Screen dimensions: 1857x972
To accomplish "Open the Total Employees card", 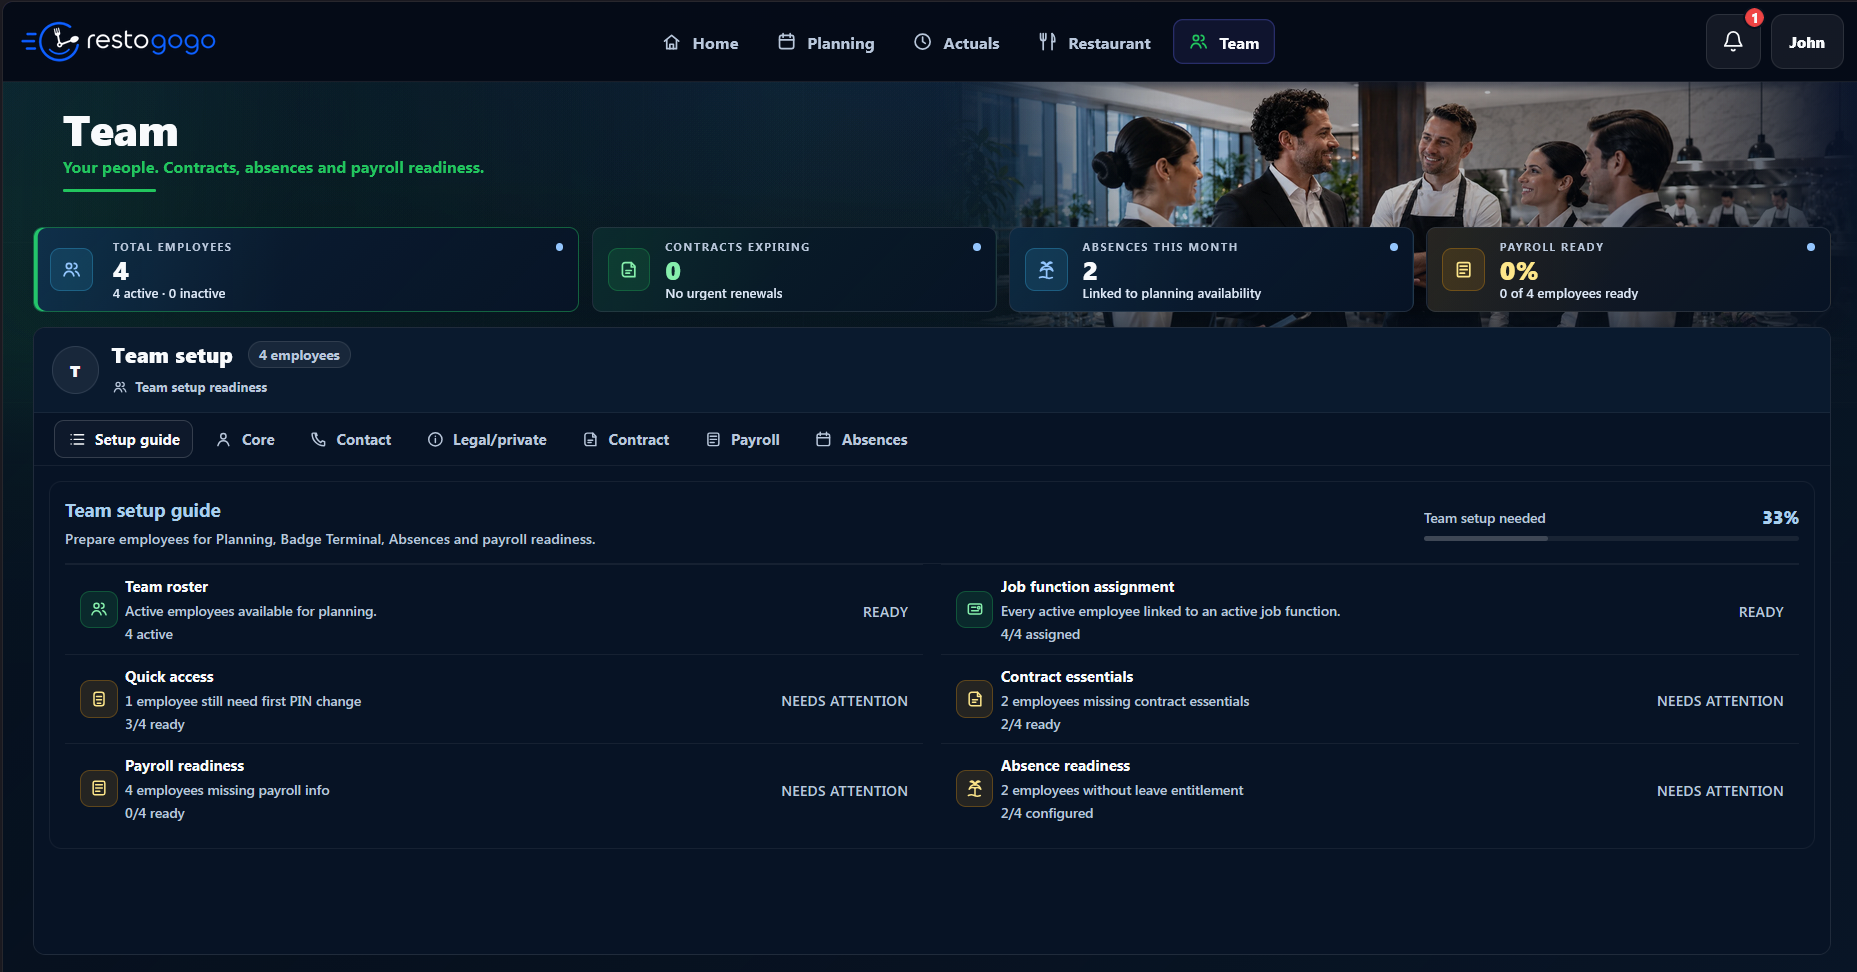I will click(x=307, y=270).
